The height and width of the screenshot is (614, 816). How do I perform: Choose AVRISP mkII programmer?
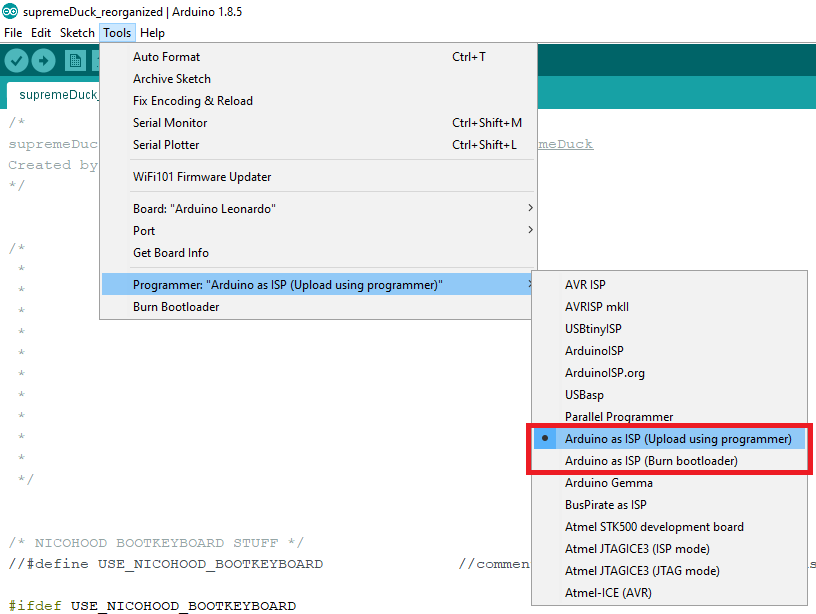pyautogui.click(x=669, y=306)
